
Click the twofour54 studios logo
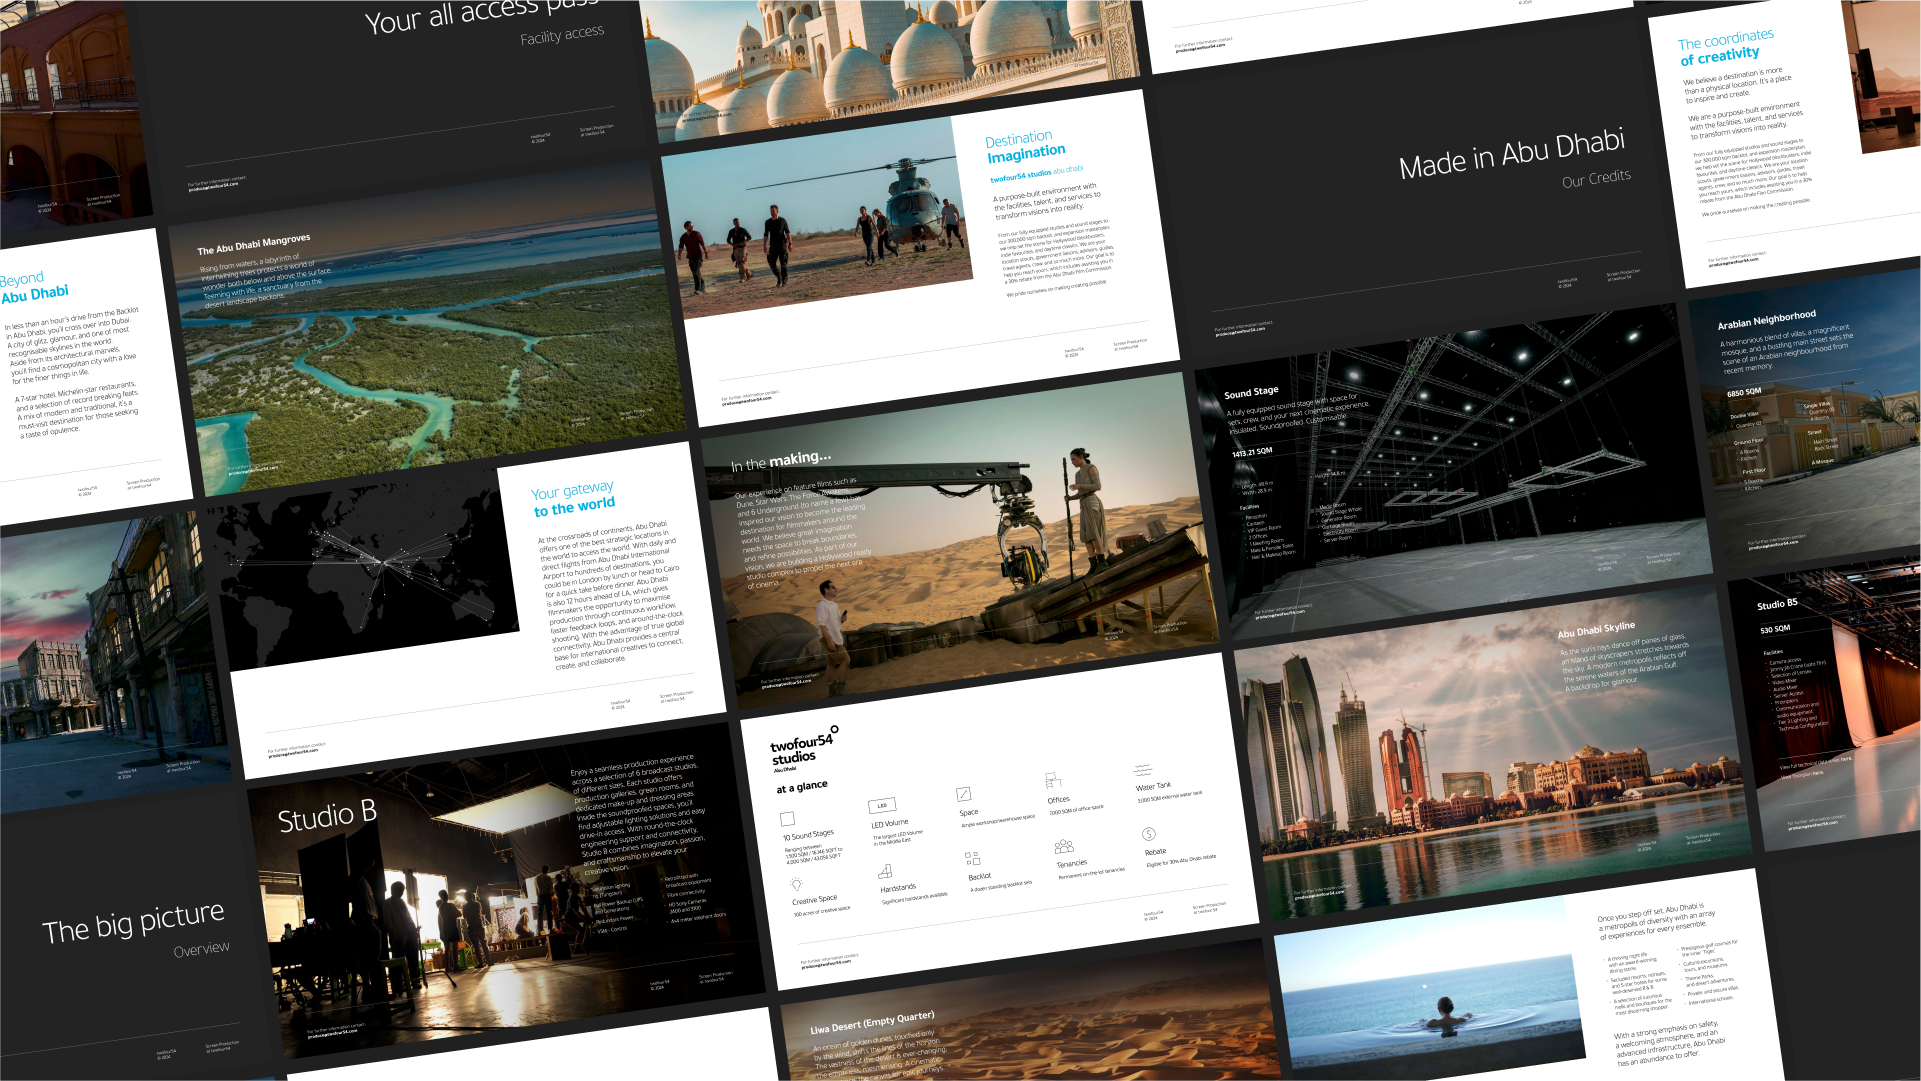(803, 748)
